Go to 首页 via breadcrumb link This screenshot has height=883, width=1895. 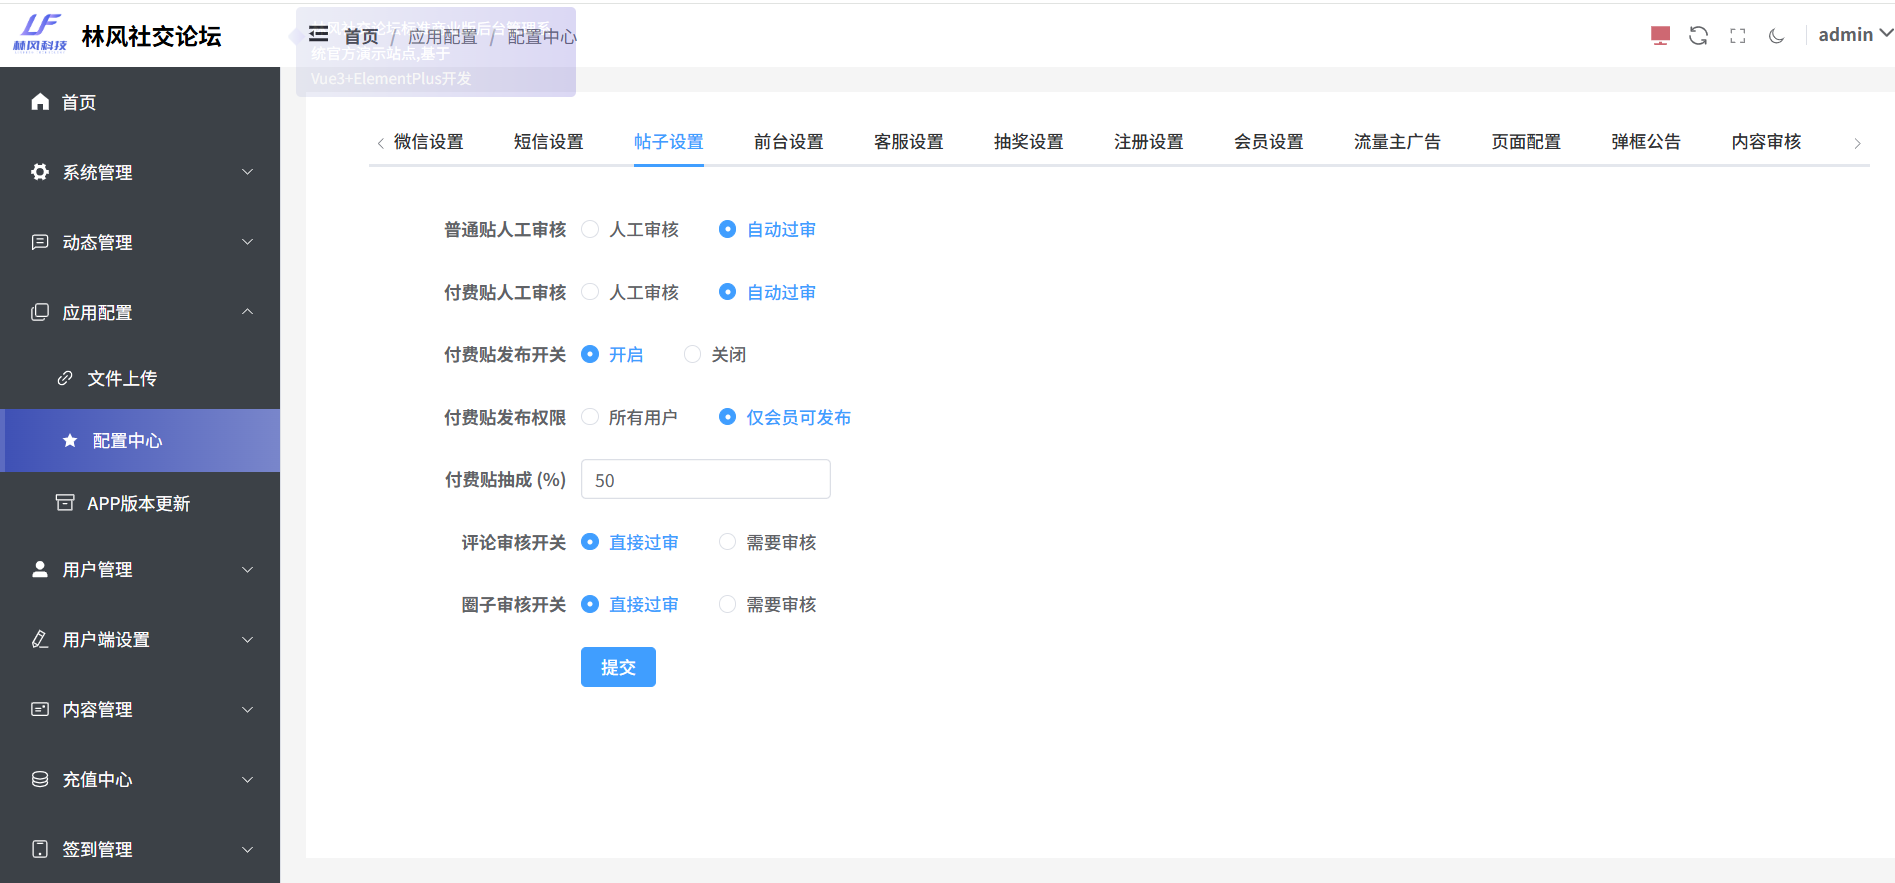pos(361,37)
